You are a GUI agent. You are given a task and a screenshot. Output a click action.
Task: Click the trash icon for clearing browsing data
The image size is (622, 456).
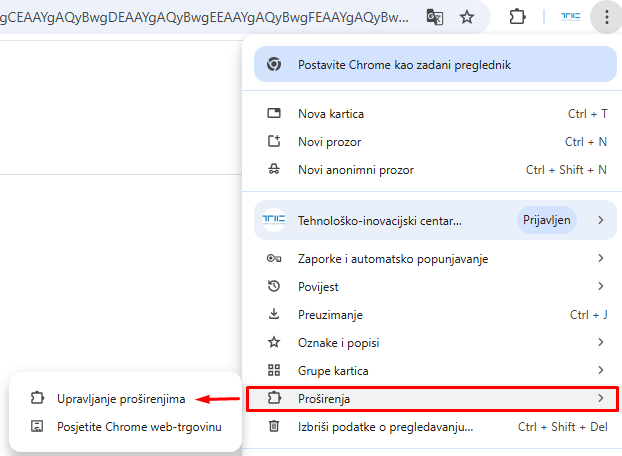274,427
